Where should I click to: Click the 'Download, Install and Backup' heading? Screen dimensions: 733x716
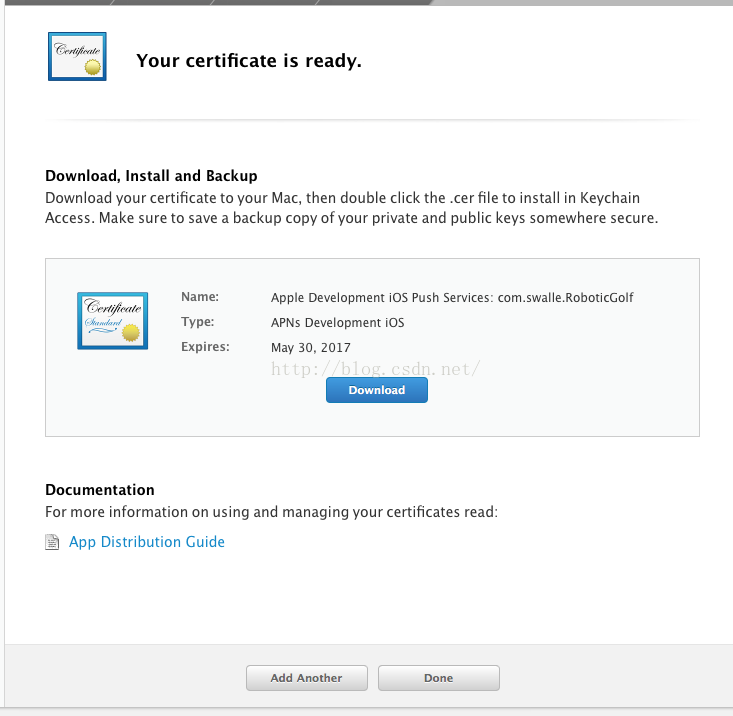coord(151,176)
